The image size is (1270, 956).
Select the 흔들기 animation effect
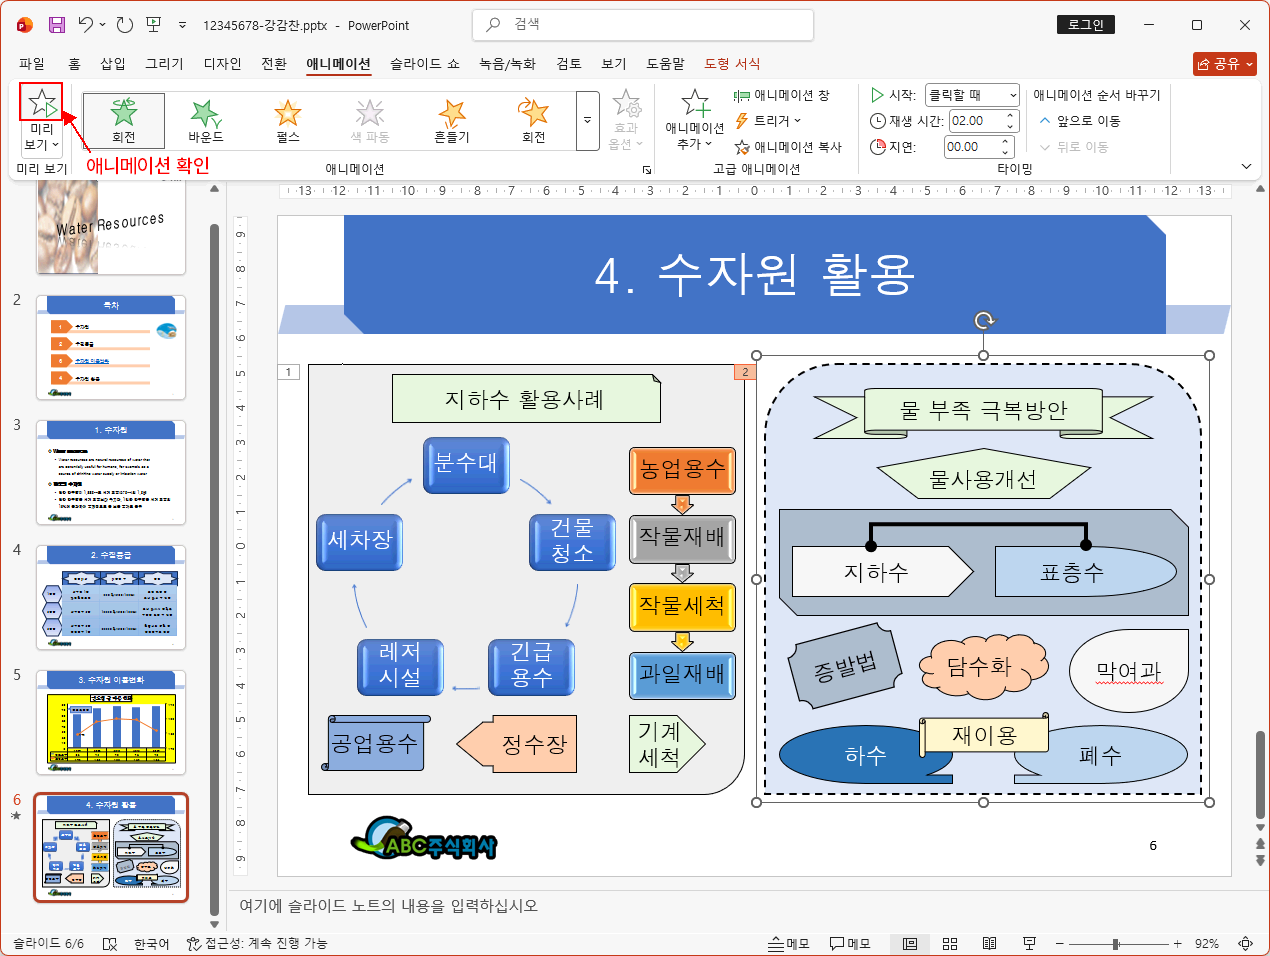pyautogui.click(x=451, y=119)
